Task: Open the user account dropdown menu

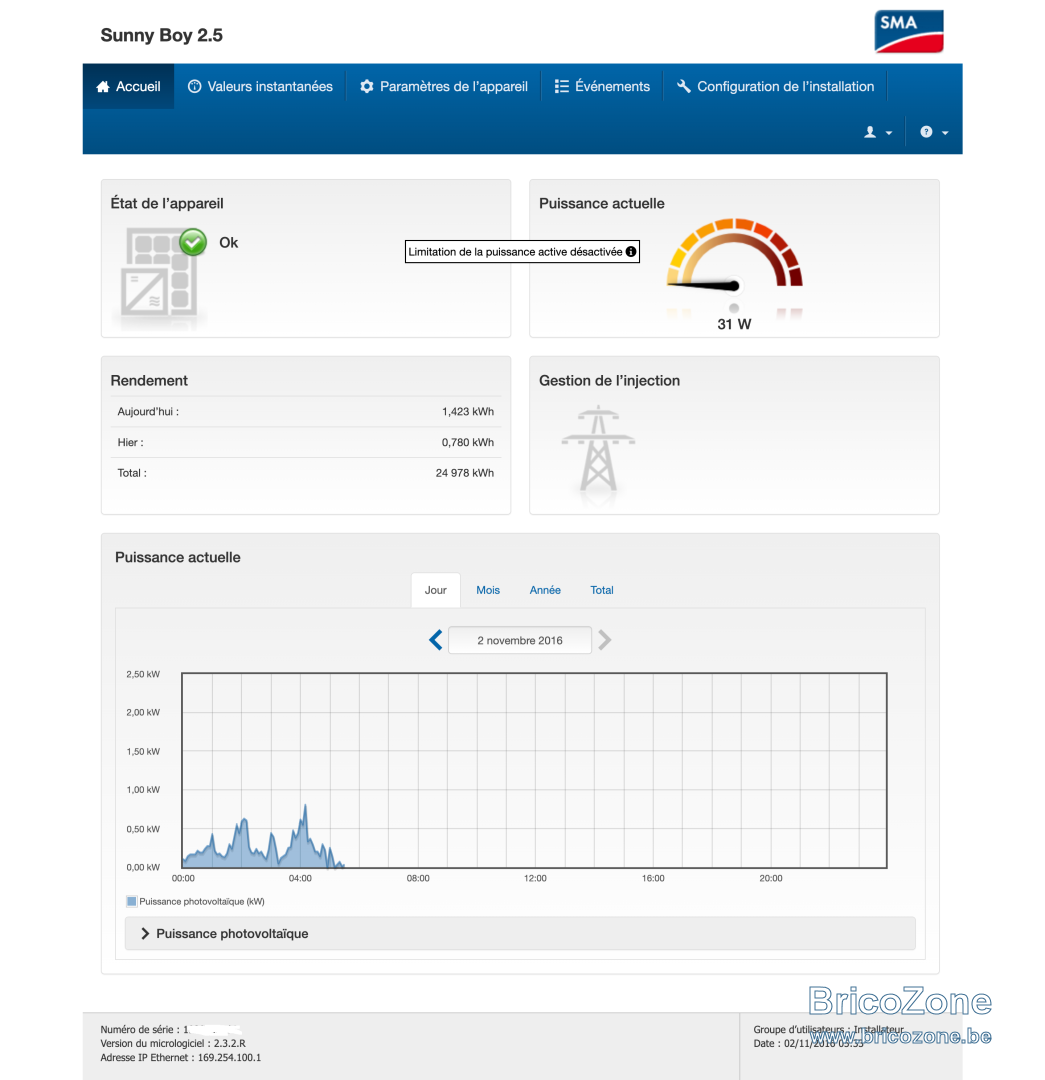Action: click(x=878, y=132)
